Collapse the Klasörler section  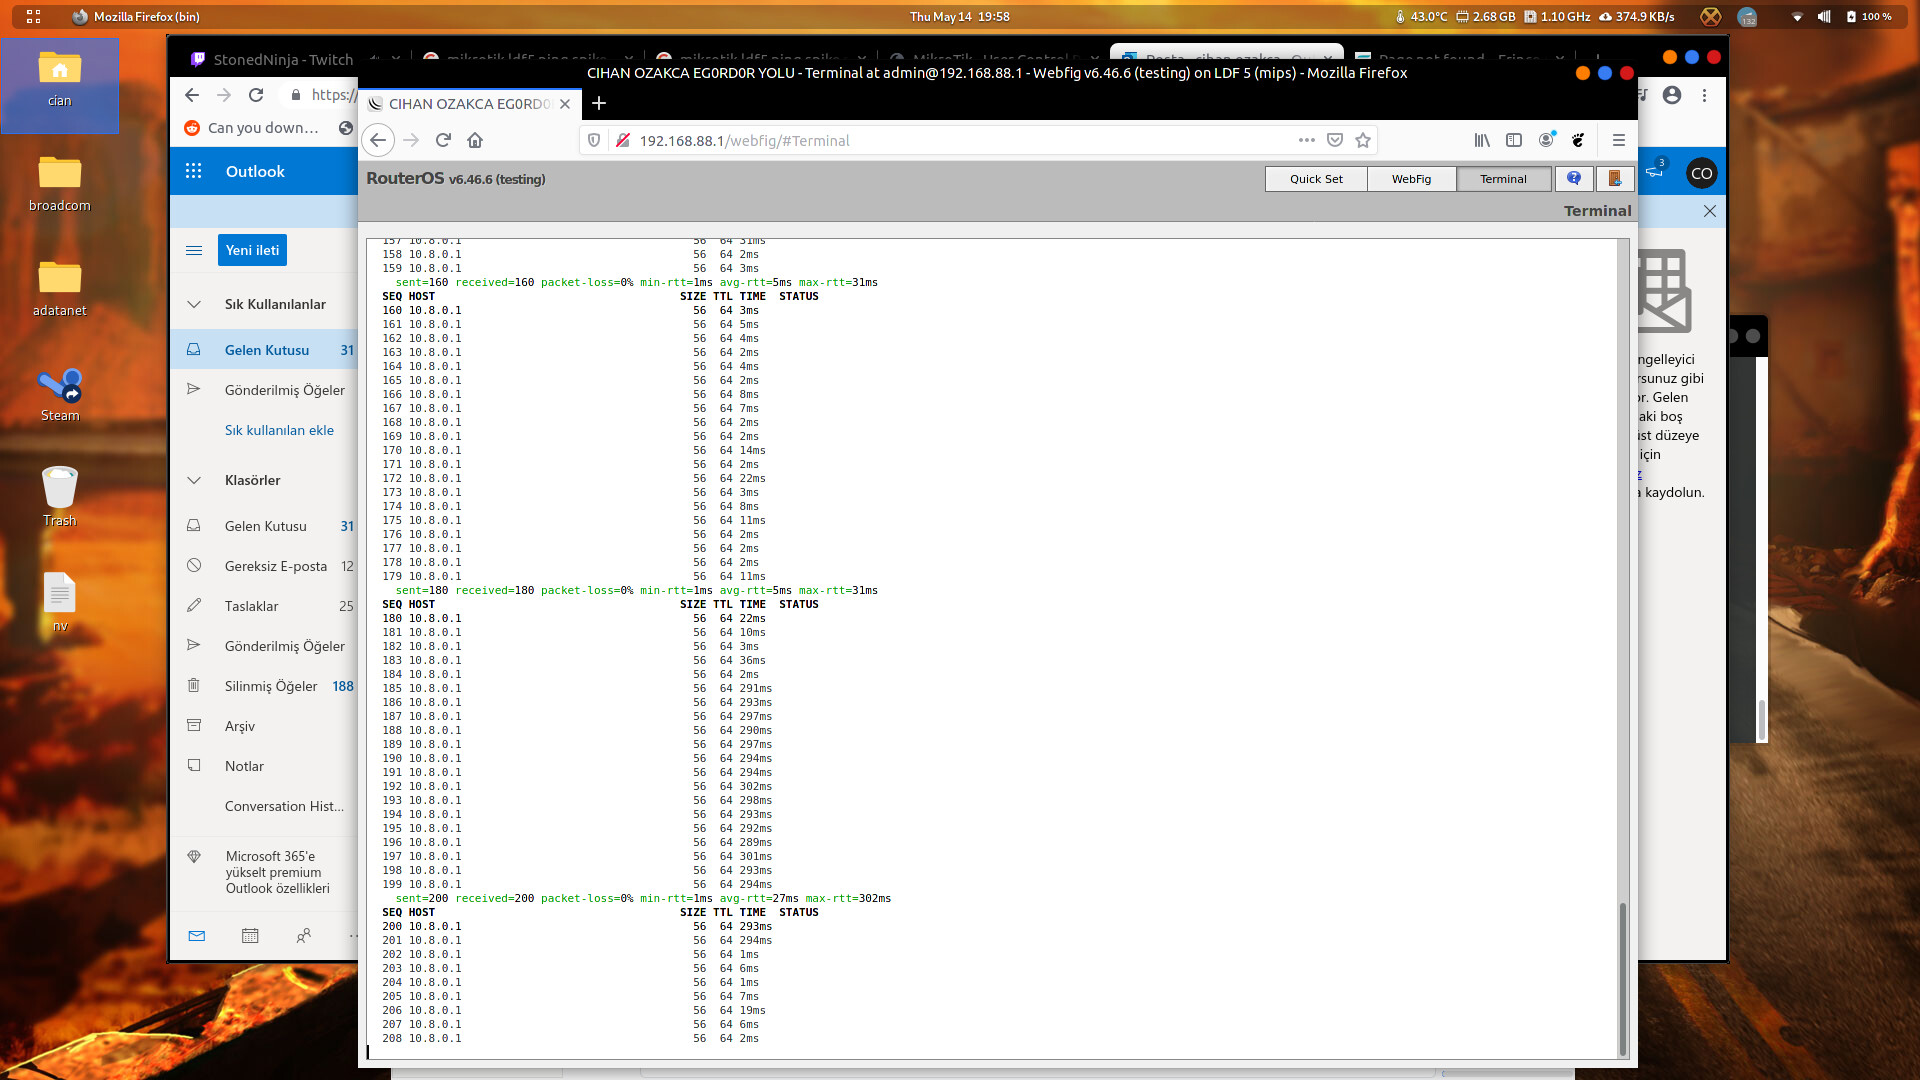pyautogui.click(x=193, y=480)
